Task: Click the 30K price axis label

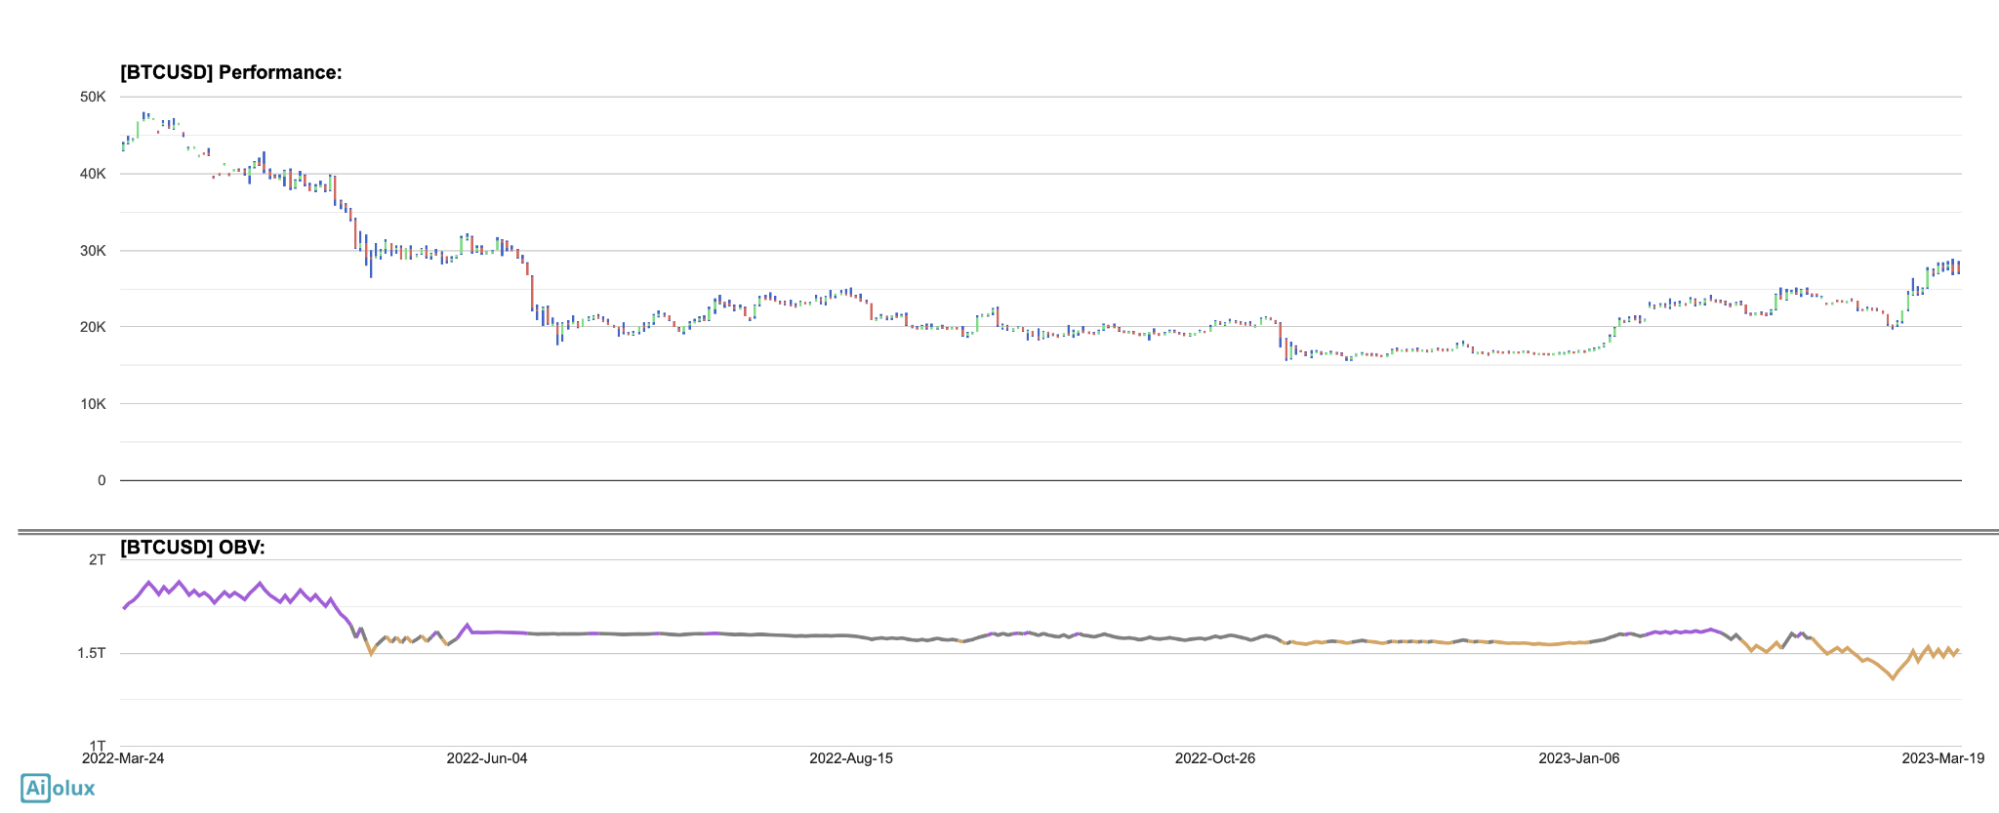Action: (93, 251)
